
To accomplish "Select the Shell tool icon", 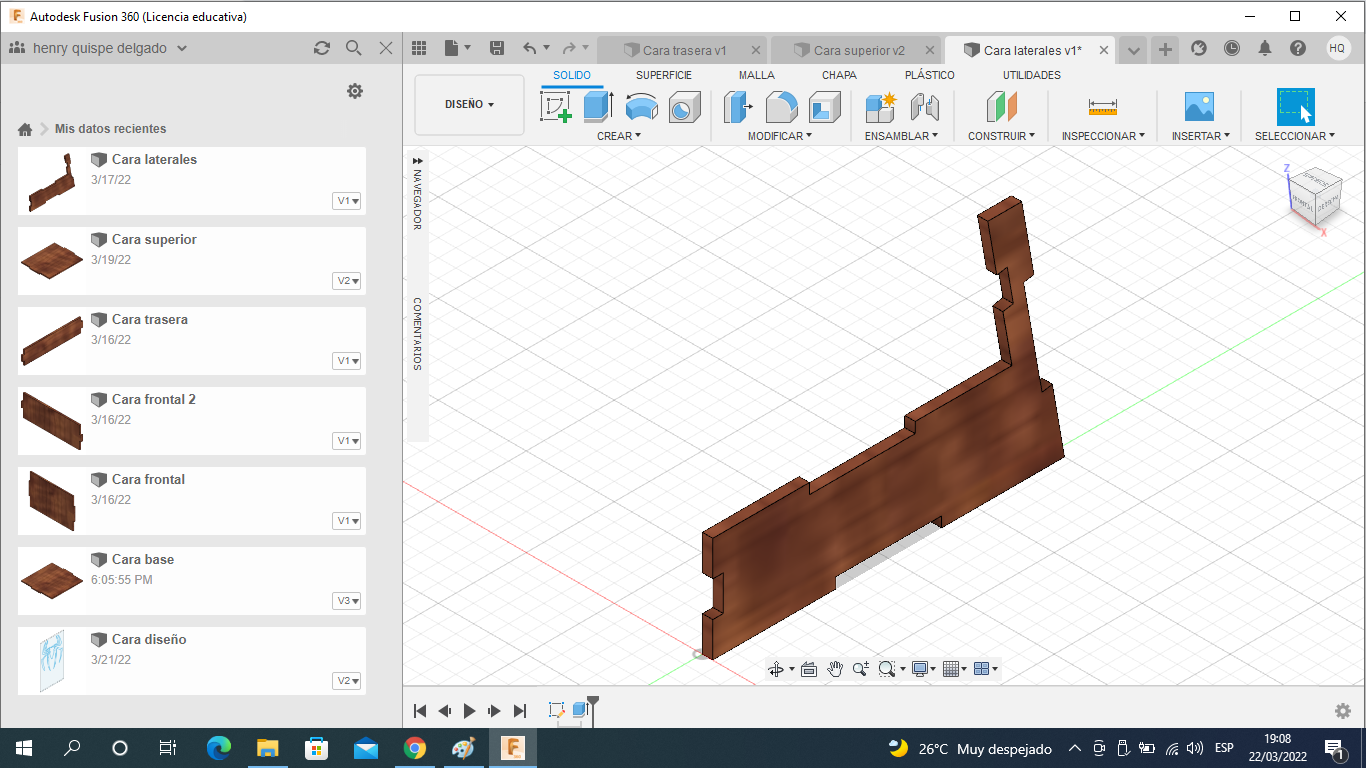I will [x=824, y=107].
